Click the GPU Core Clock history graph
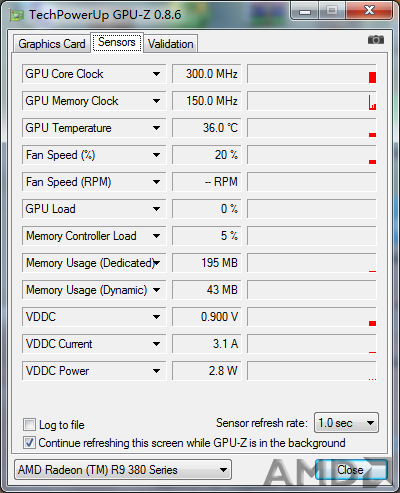Image resolution: width=400 pixels, height=493 pixels. 312,74
